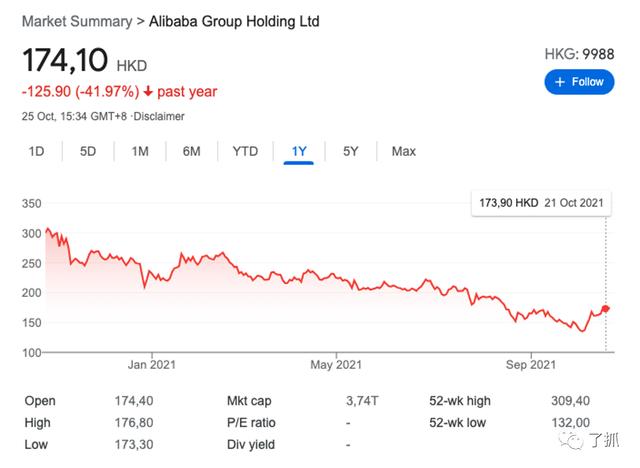Screen dimensions: 640x468
Task: Click the red end-point dot on chart
Action: (x=605, y=308)
